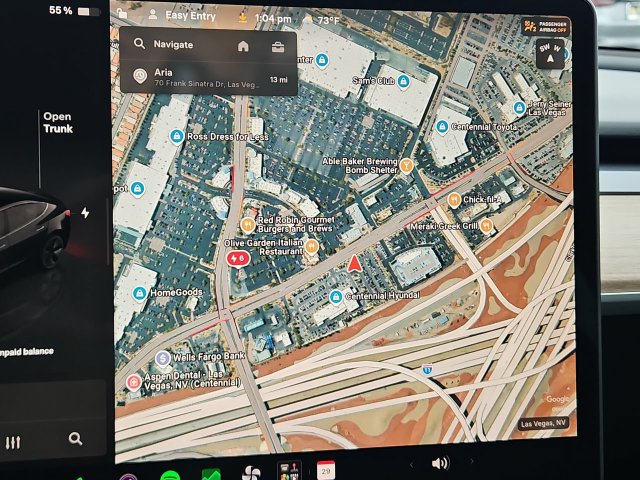Open the Calendar app showing 29
Screen dimensions: 640x480
tap(326, 470)
